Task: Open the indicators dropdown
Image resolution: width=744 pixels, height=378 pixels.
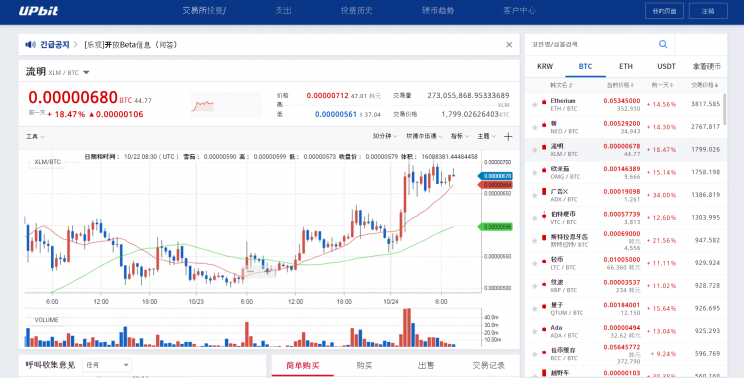Action: [460, 136]
